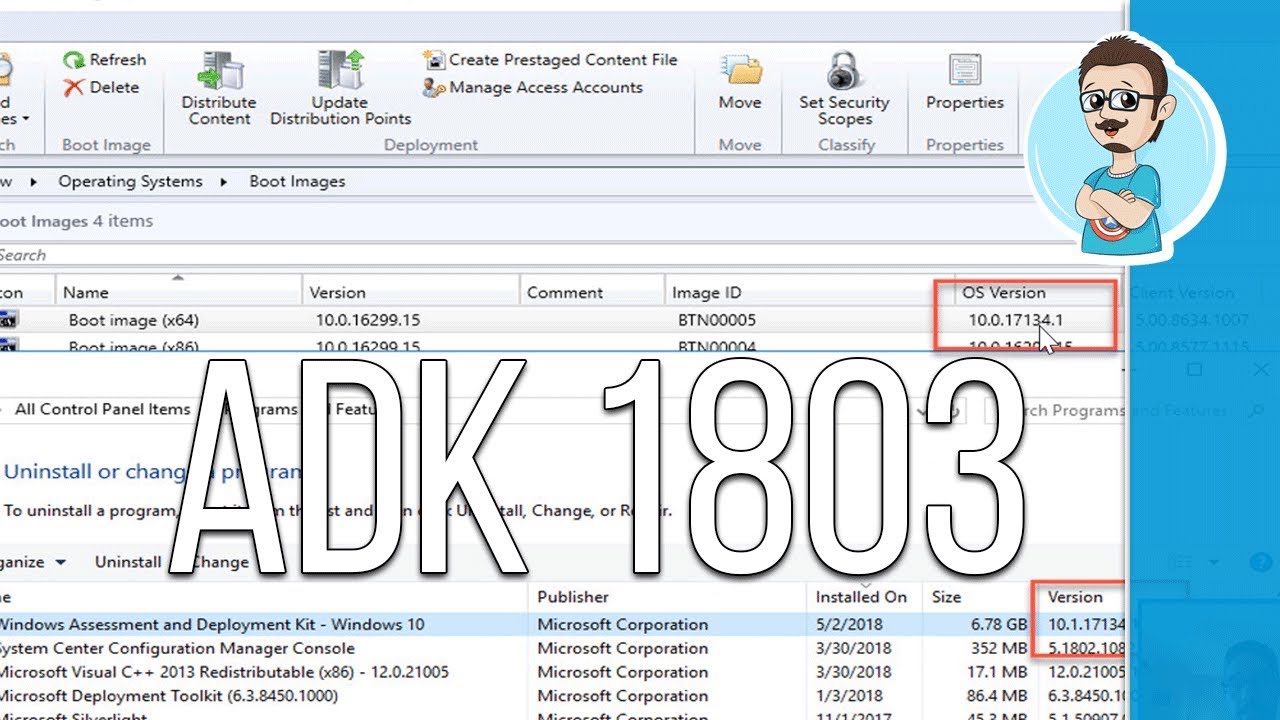Open All Control Panel Items breadcrumb
This screenshot has width=1280, height=720.
pos(102,409)
